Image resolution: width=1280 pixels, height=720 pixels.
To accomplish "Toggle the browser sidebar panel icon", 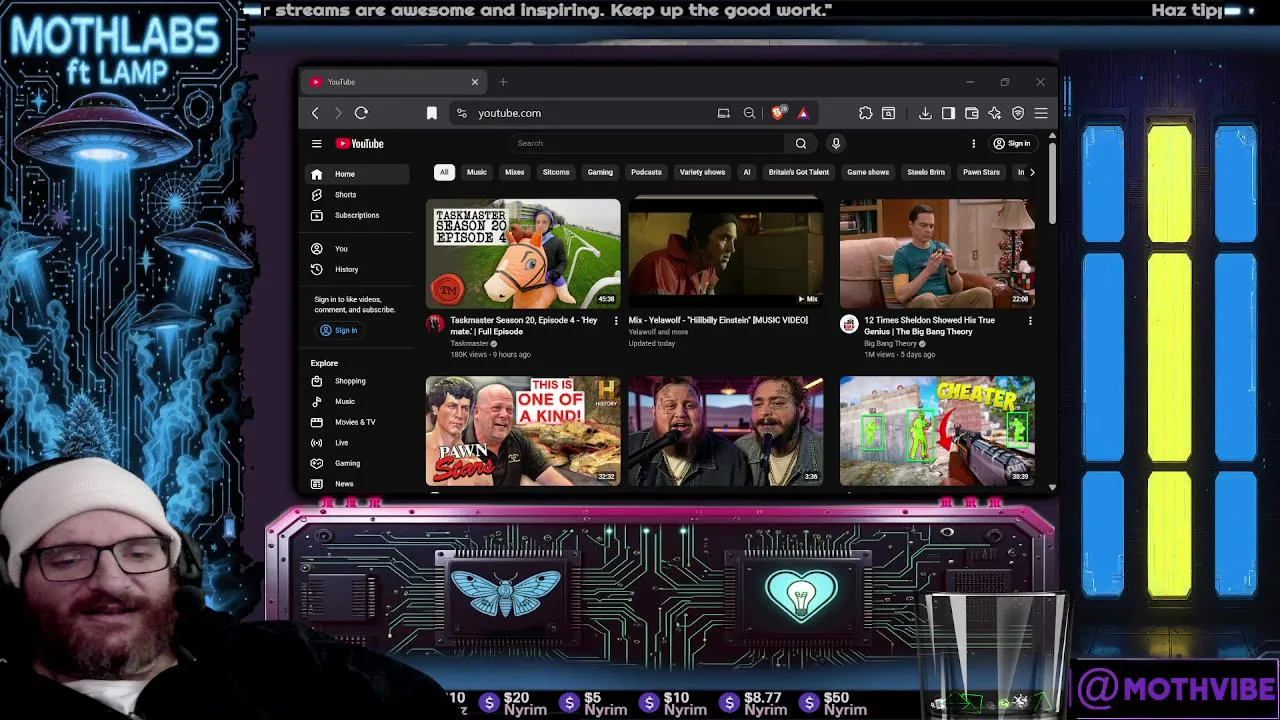I will click(x=948, y=113).
